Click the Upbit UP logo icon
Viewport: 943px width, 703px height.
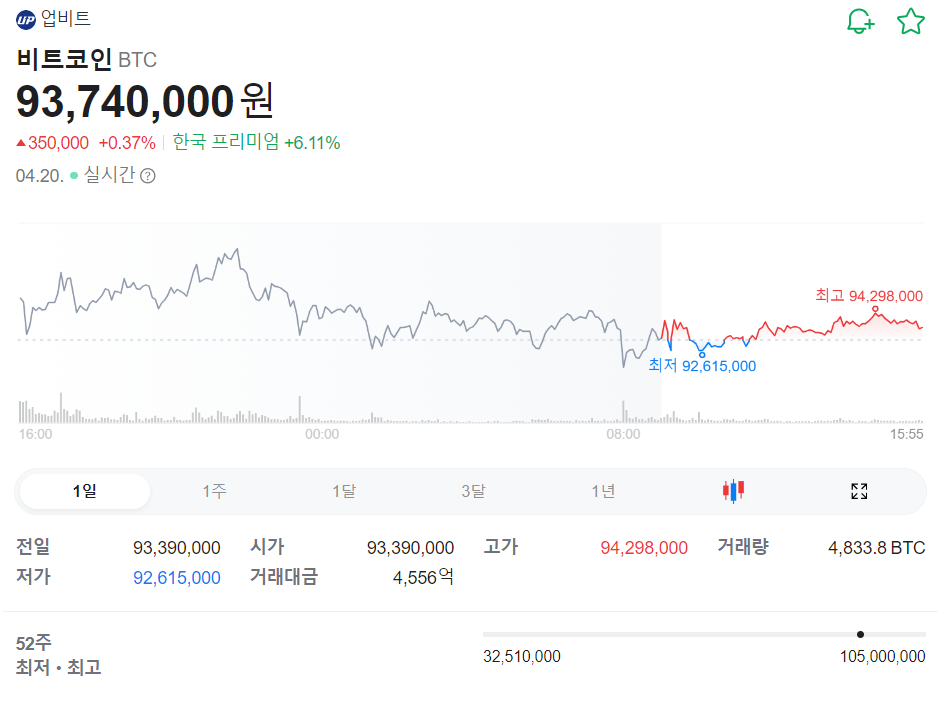click(x=26, y=20)
